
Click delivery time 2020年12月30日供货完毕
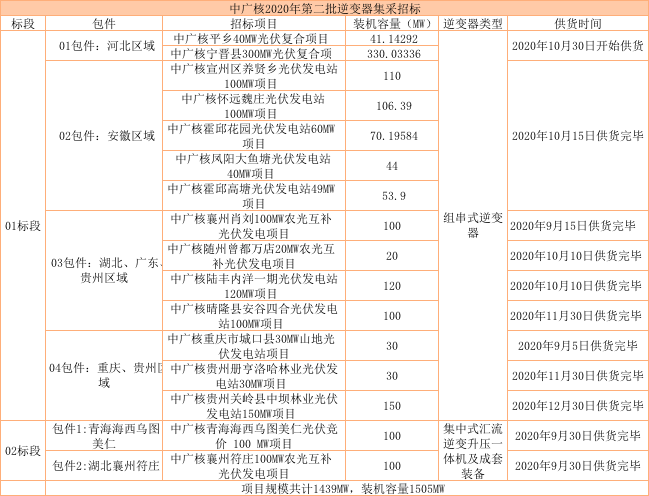[578, 406]
